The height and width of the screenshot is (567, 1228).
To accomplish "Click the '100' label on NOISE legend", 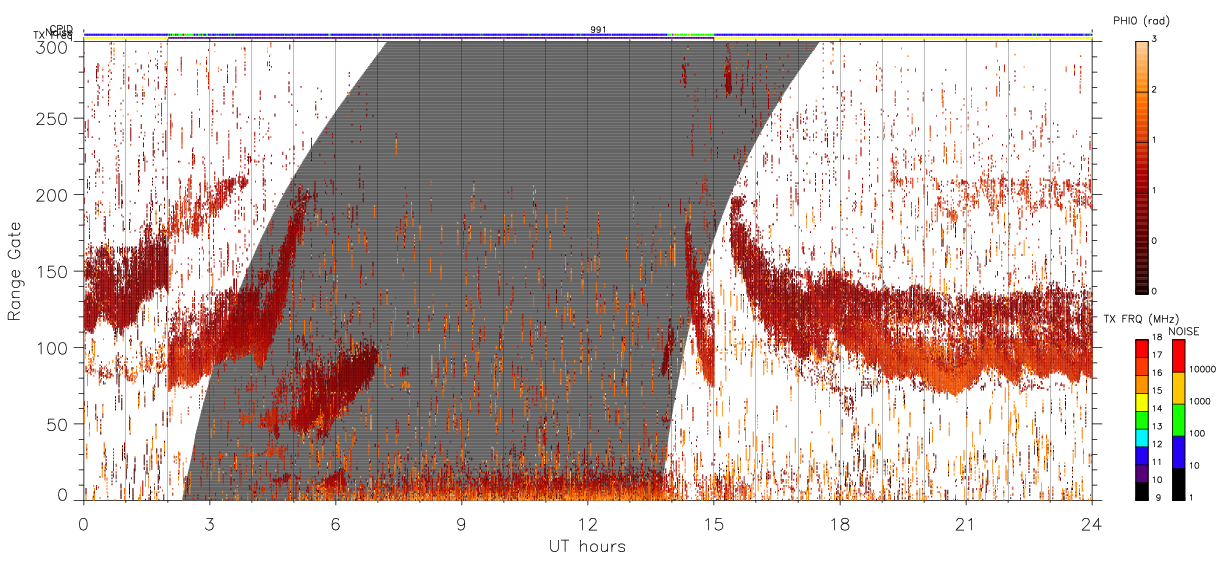I will [x=1195, y=433].
